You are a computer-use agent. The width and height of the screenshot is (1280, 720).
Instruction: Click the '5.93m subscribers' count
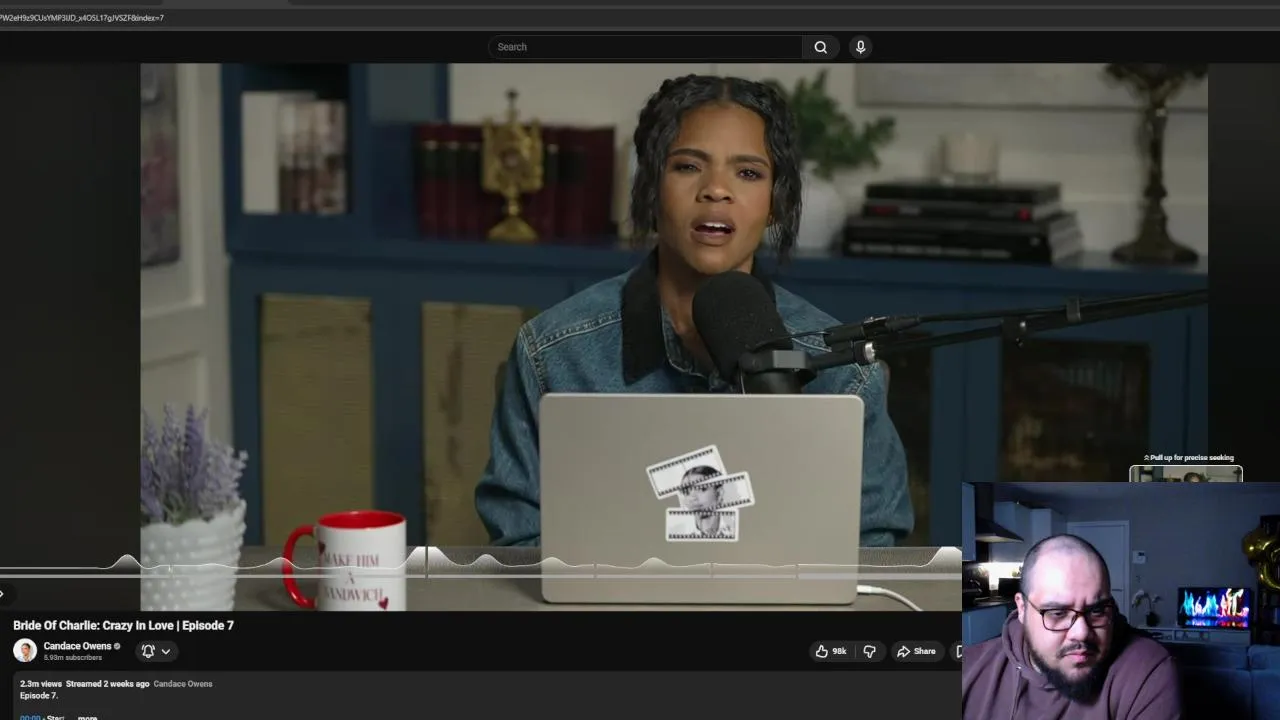click(72, 658)
